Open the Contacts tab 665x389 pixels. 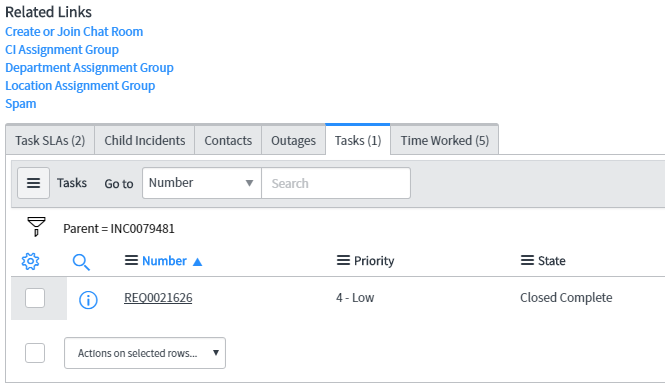(x=228, y=140)
